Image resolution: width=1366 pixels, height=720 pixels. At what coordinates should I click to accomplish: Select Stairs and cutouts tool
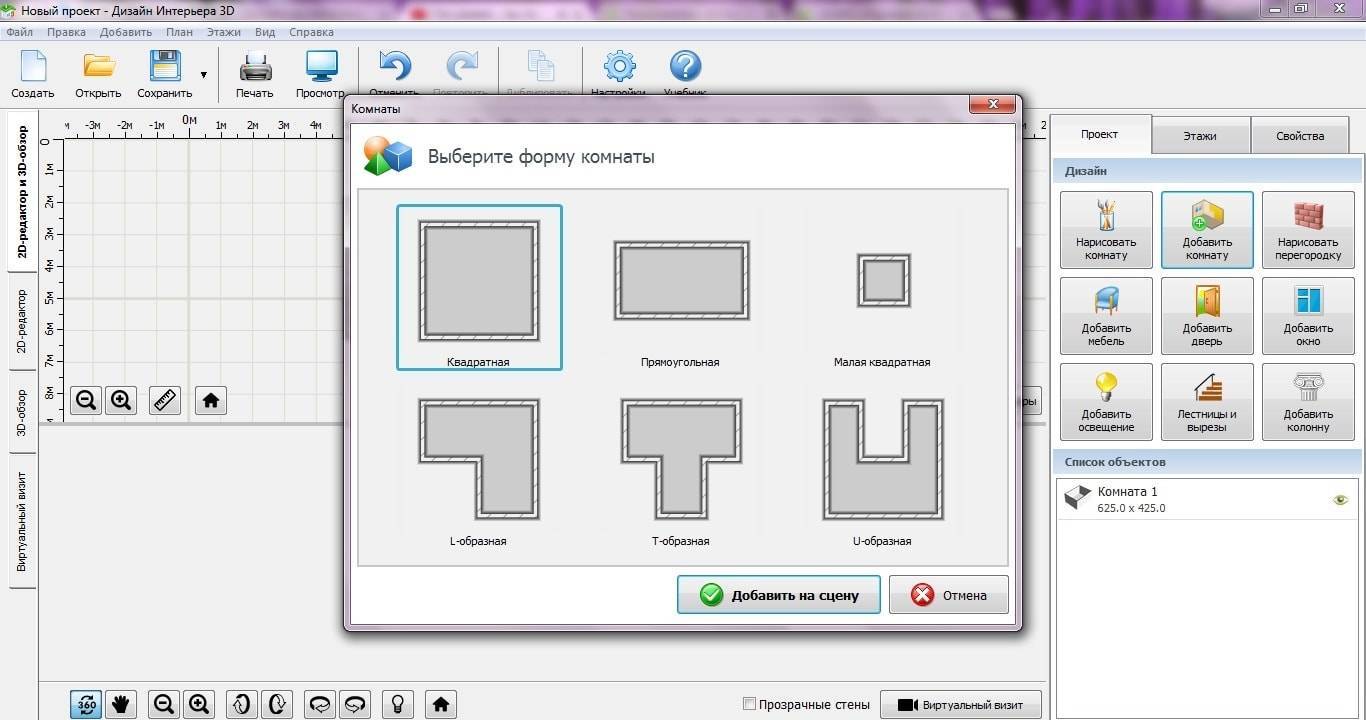(1207, 402)
